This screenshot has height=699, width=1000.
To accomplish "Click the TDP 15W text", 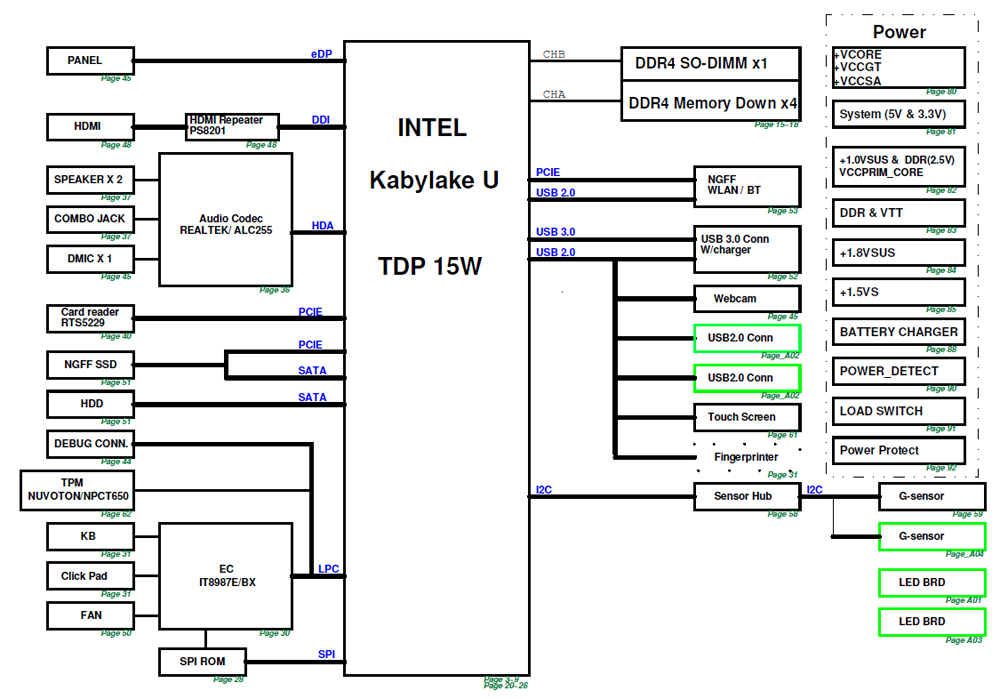I will pyautogui.click(x=430, y=267).
